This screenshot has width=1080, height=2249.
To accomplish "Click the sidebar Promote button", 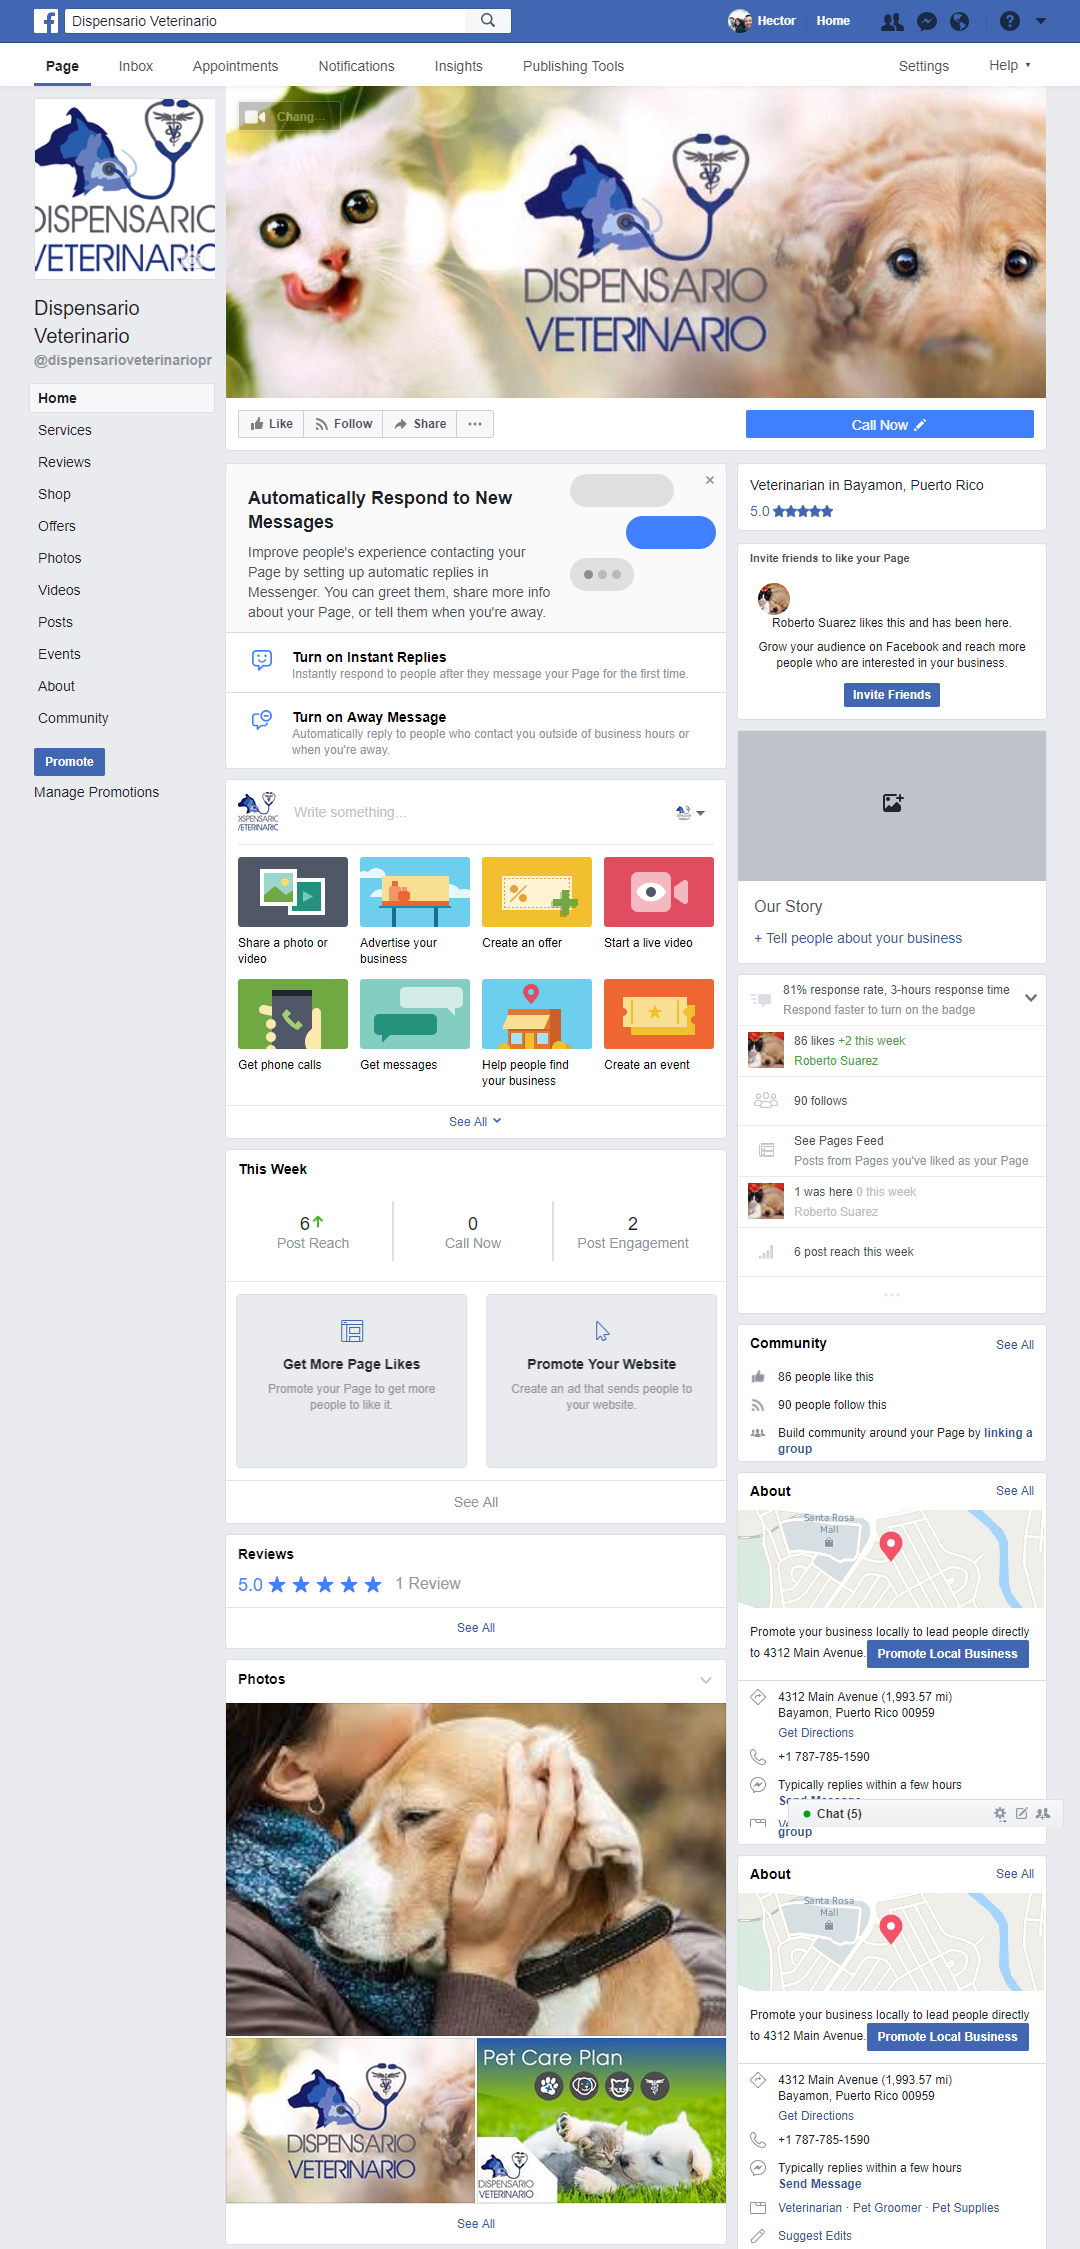I will pos(69,762).
